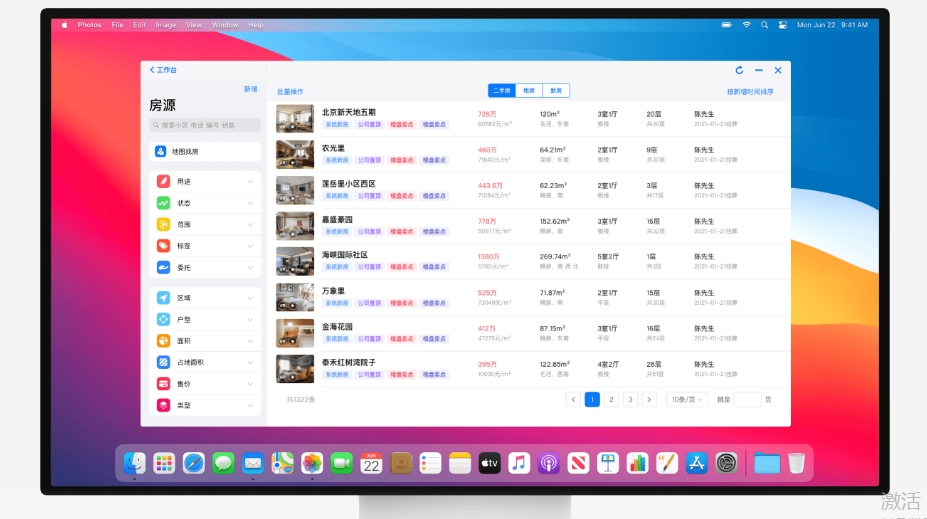Open Finder from the dock
This screenshot has height=519, width=927.
point(135,463)
